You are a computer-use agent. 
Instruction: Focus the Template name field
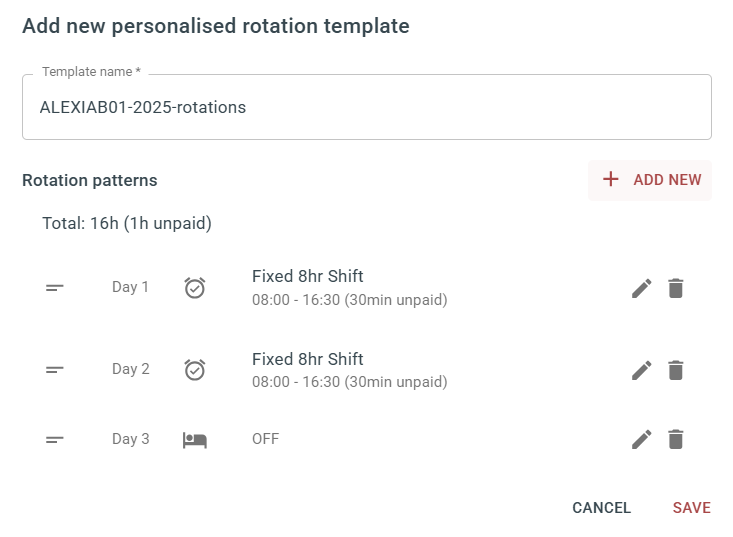tap(367, 107)
